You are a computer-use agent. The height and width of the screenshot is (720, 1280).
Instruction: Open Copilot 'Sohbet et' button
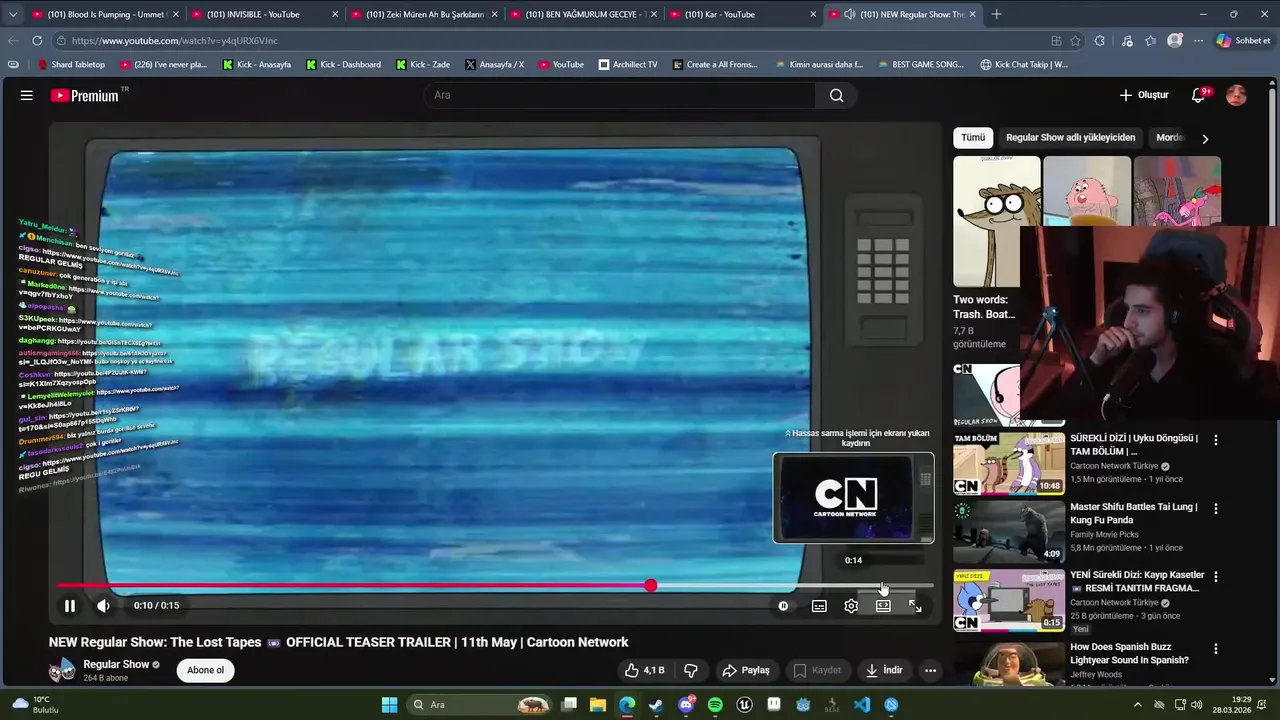(x=1243, y=41)
